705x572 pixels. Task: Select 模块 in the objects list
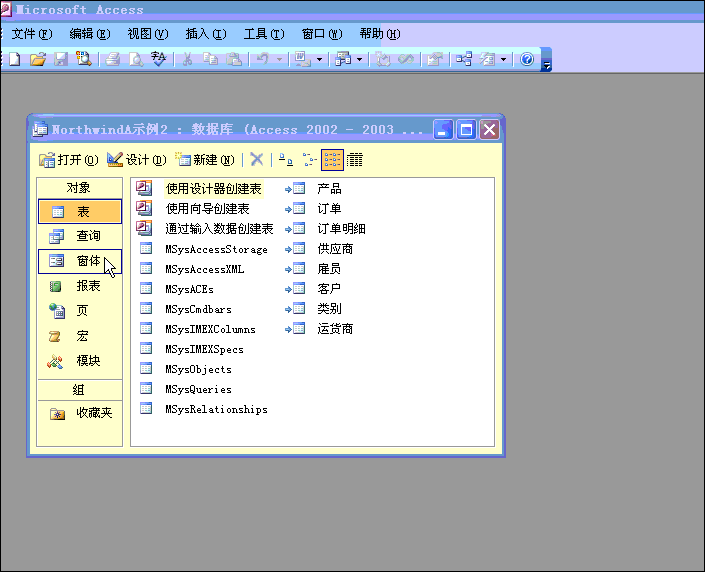coord(80,361)
